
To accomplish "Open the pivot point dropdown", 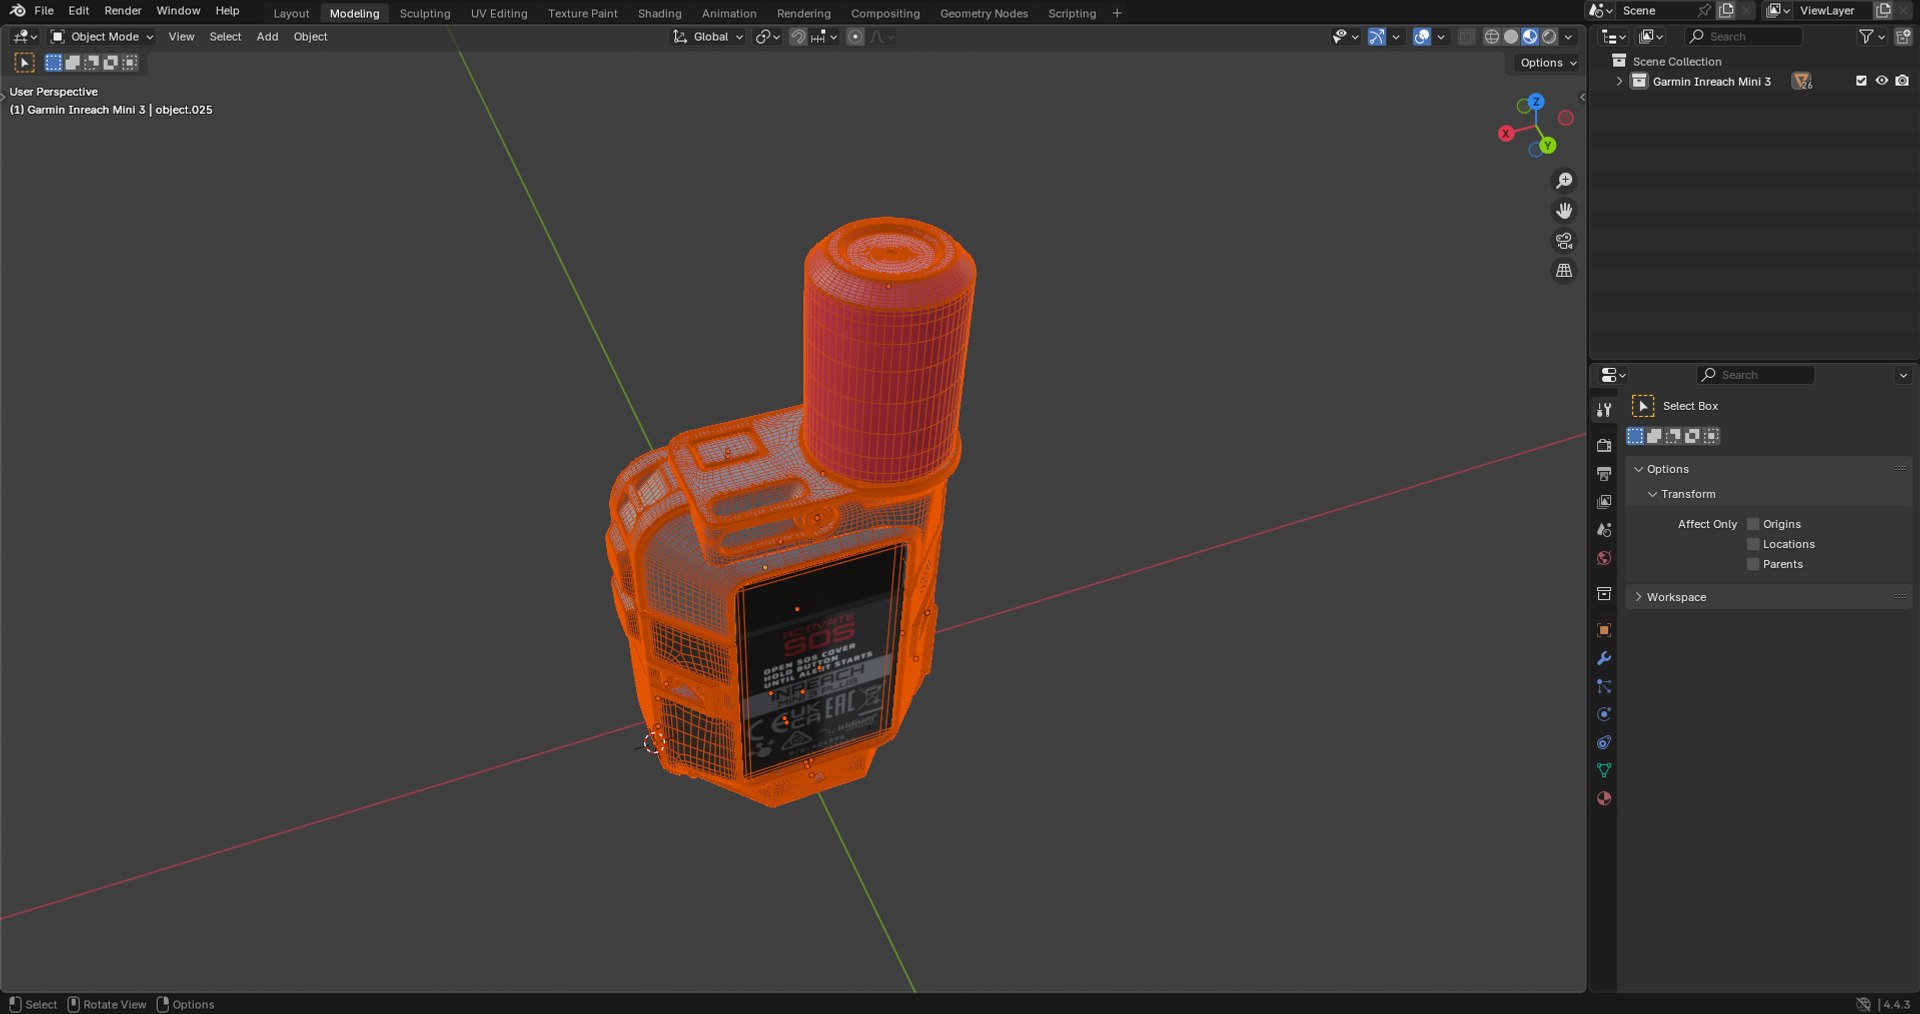I will click(767, 37).
